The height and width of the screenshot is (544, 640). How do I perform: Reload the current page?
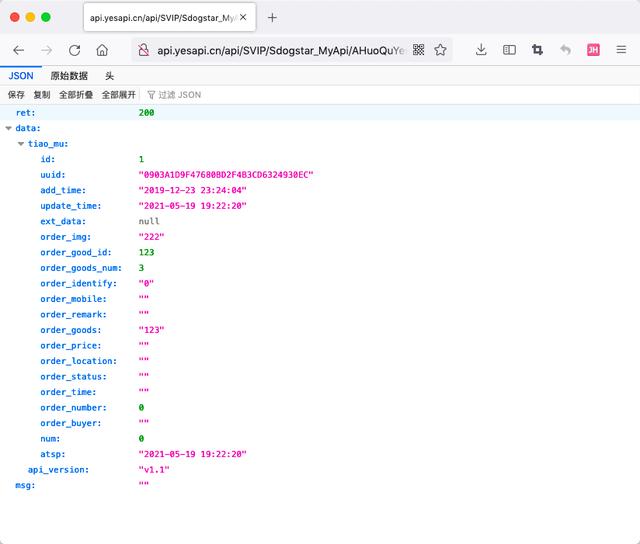tap(74, 50)
